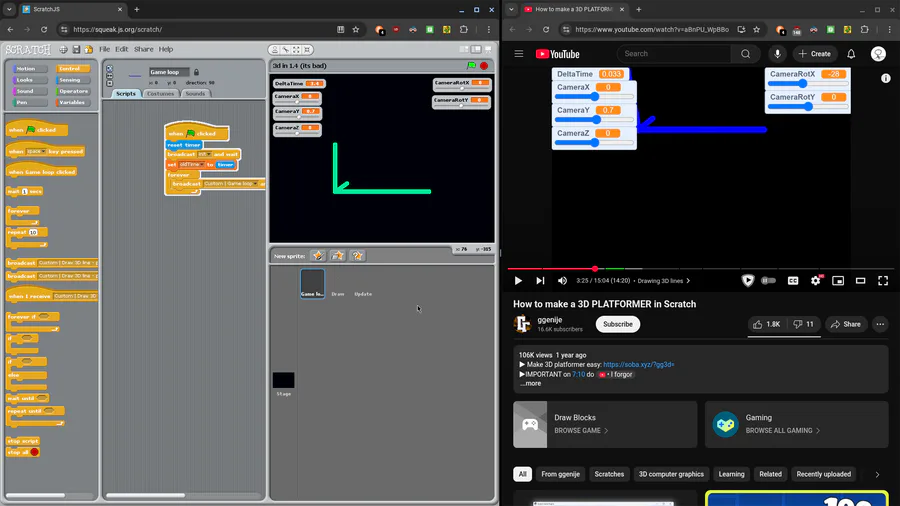This screenshot has width=900, height=506.
Task: Dislike the YouTube video
Action: click(804, 324)
